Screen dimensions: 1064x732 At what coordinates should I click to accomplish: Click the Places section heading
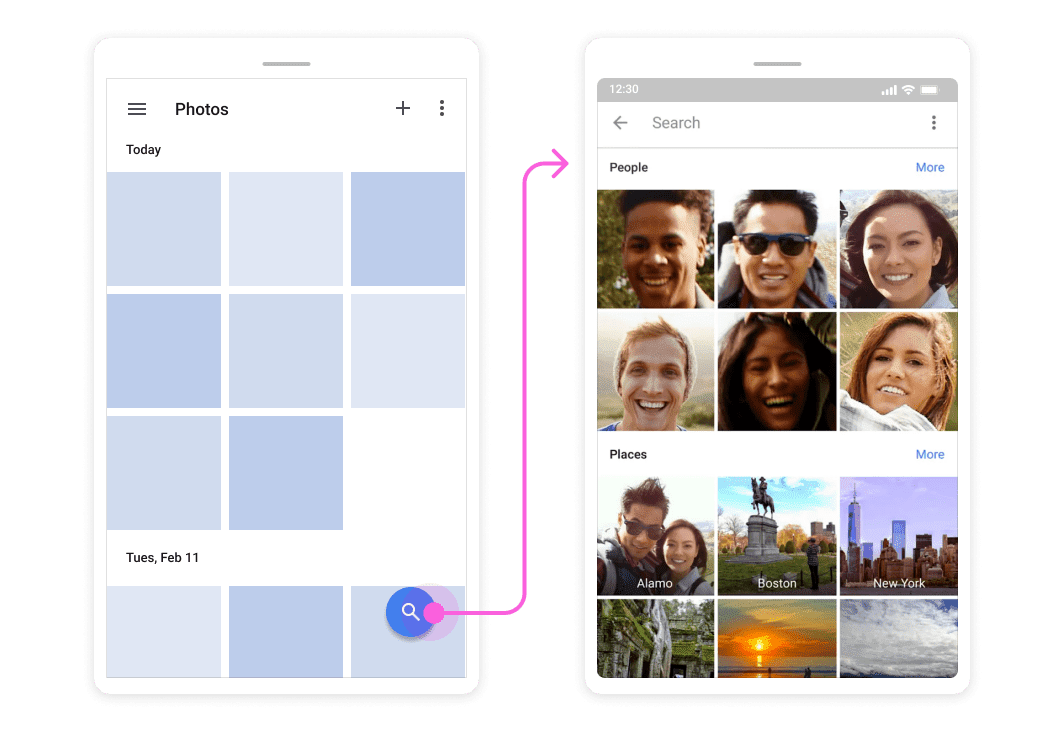tap(628, 455)
